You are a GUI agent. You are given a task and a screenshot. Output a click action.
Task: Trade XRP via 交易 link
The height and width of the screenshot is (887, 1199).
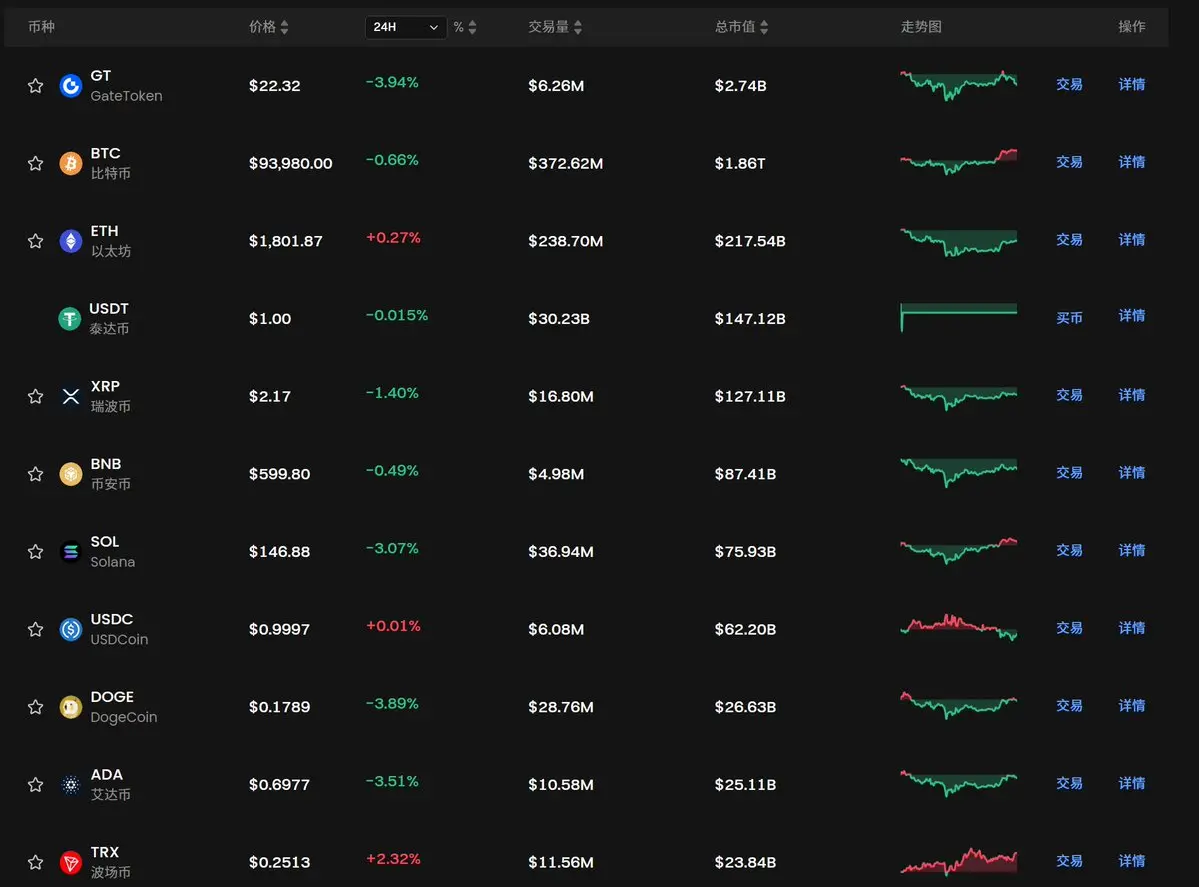tap(1069, 395)
